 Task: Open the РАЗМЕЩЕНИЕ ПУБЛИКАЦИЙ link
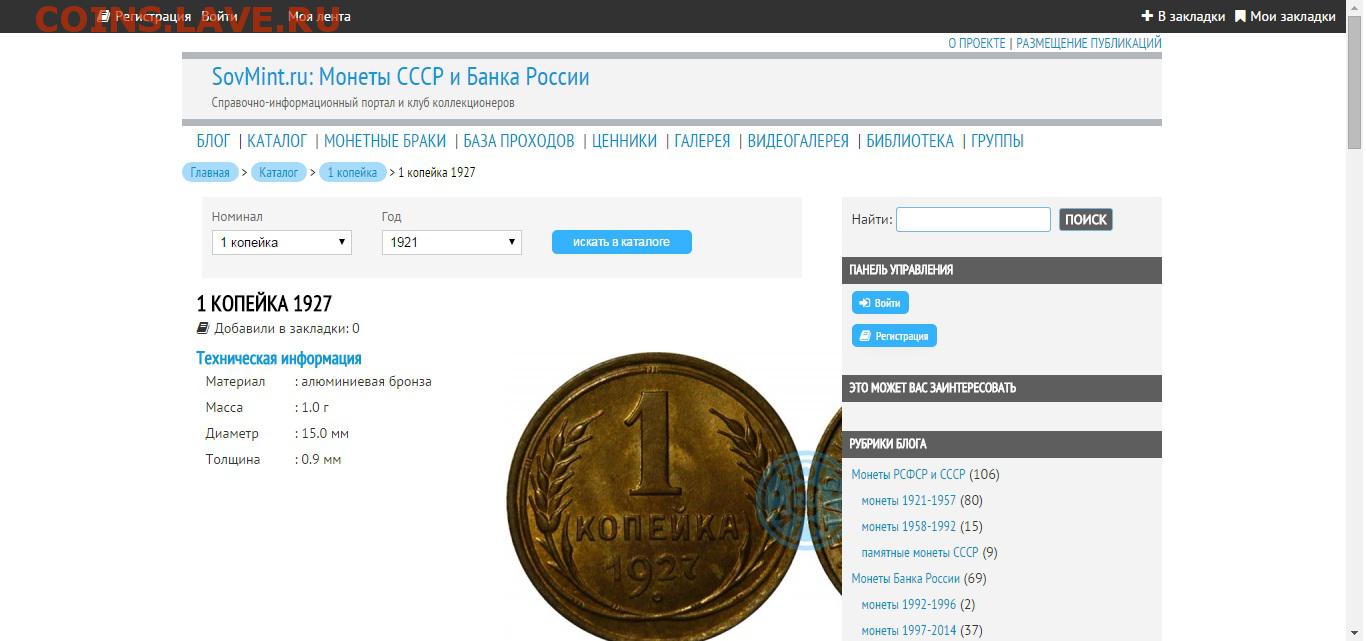(x=1089, y=43)
